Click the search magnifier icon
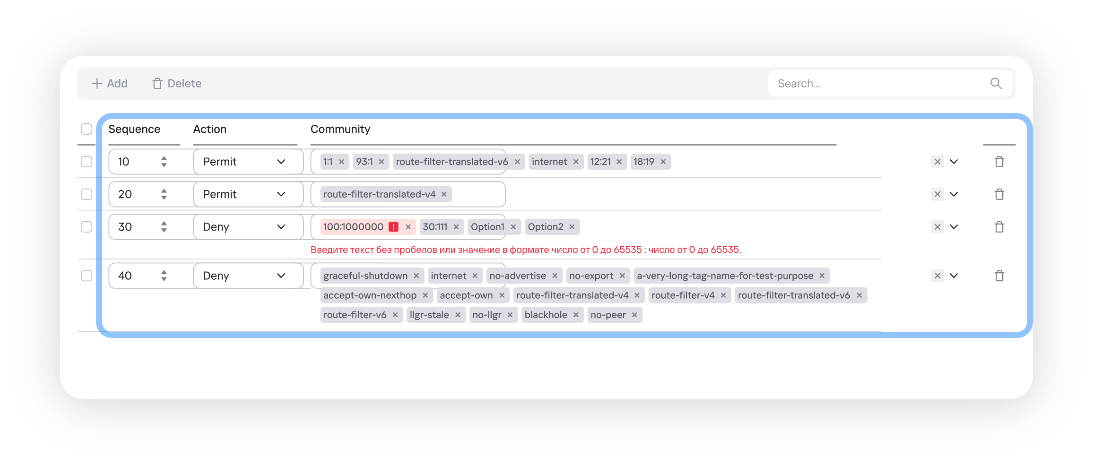This screenshot has width=1093, height=463. coord(996,84)
